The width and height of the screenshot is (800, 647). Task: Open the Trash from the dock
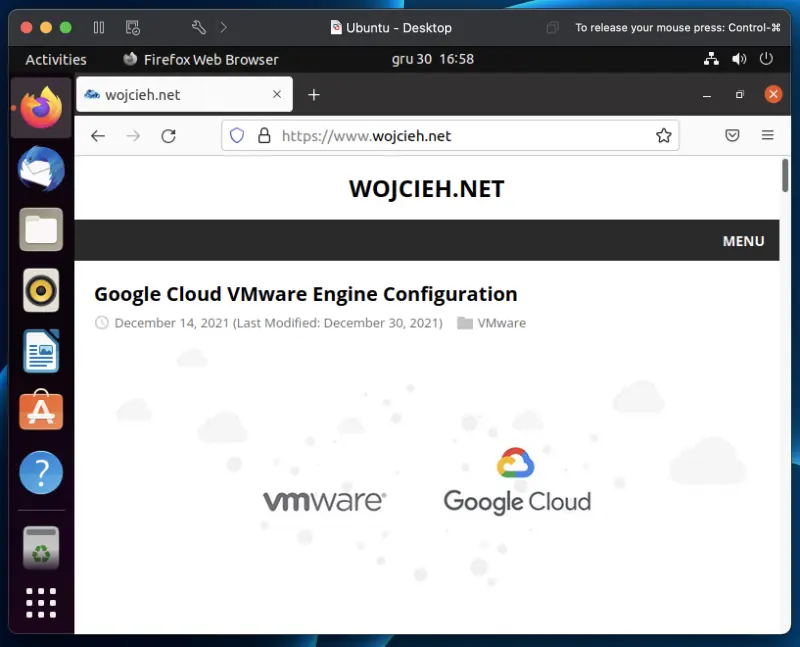[x=40, y=547]
